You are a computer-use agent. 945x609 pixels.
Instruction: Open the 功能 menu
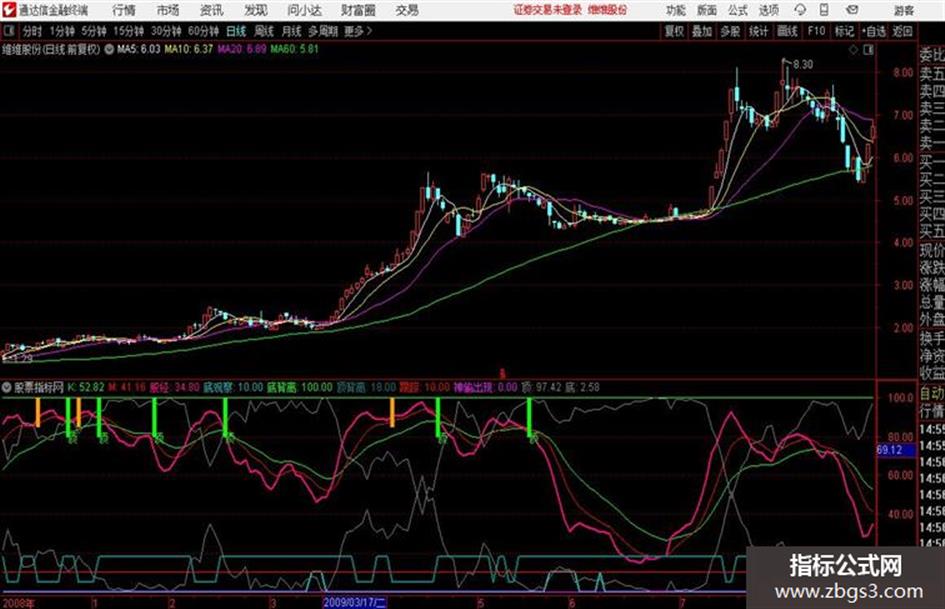676,10
